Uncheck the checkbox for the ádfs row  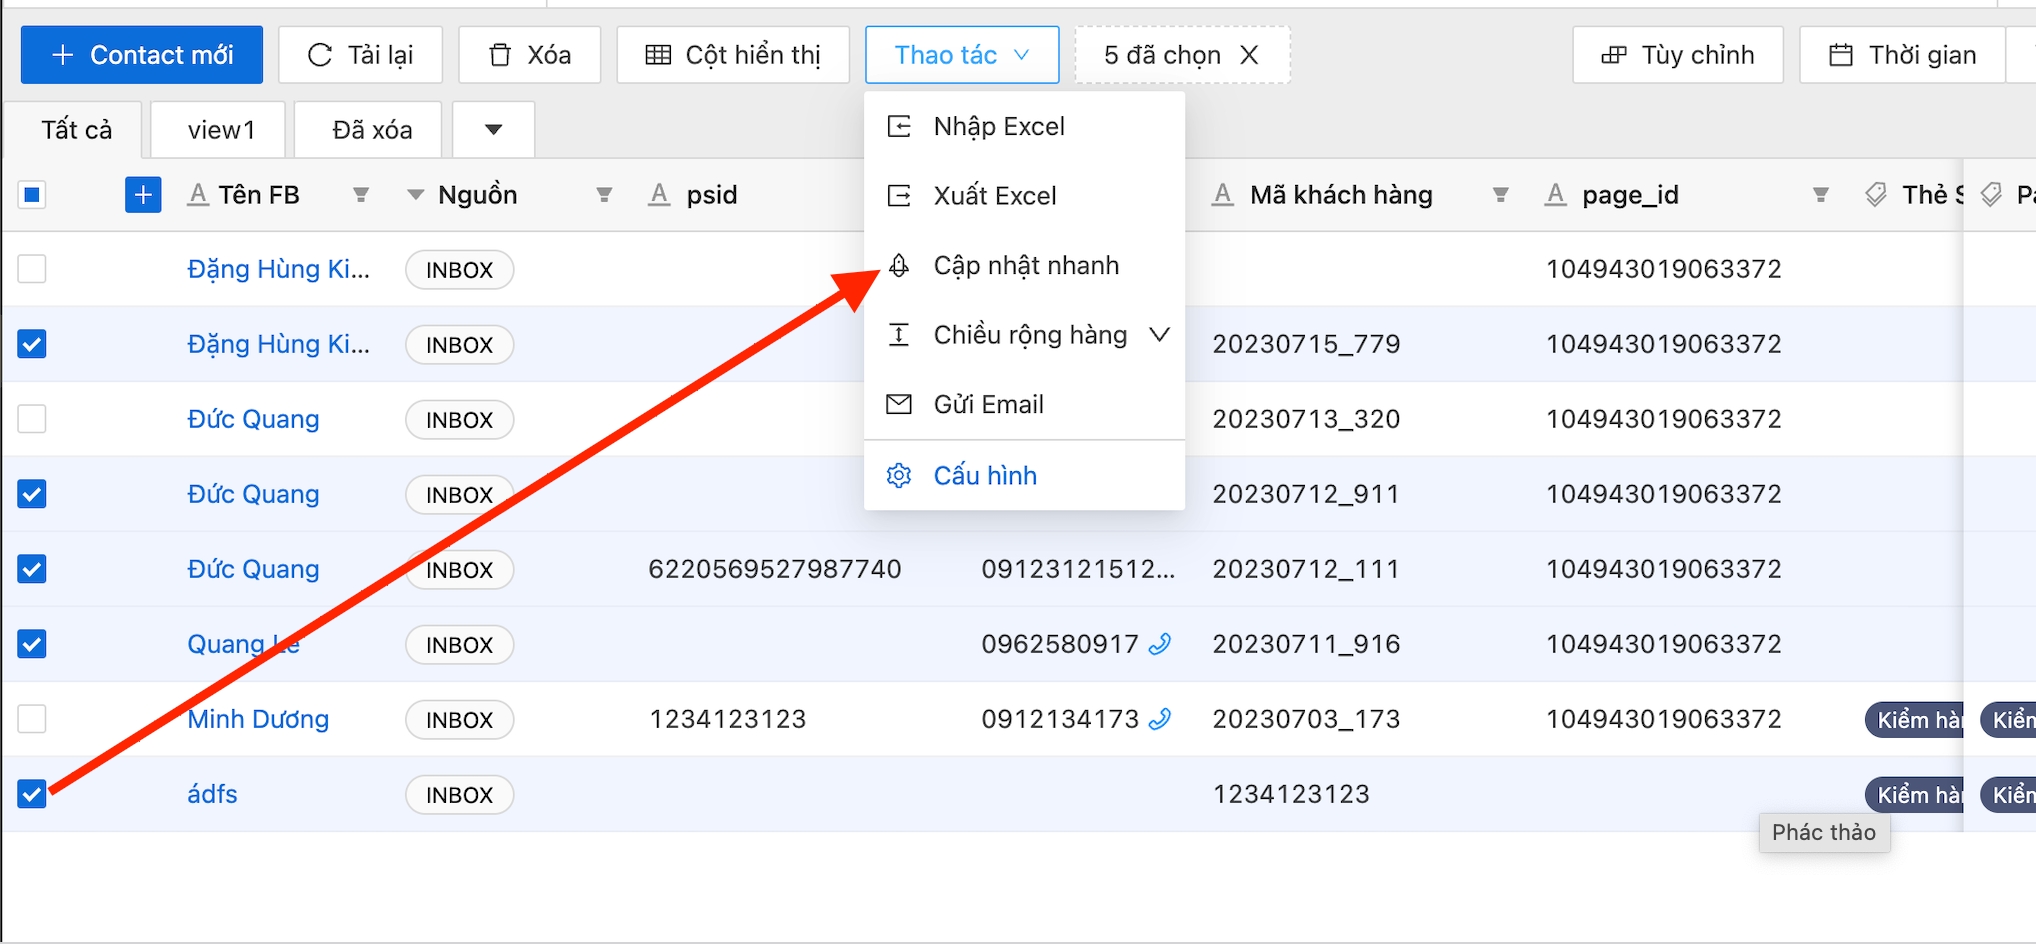pos(32,794)
